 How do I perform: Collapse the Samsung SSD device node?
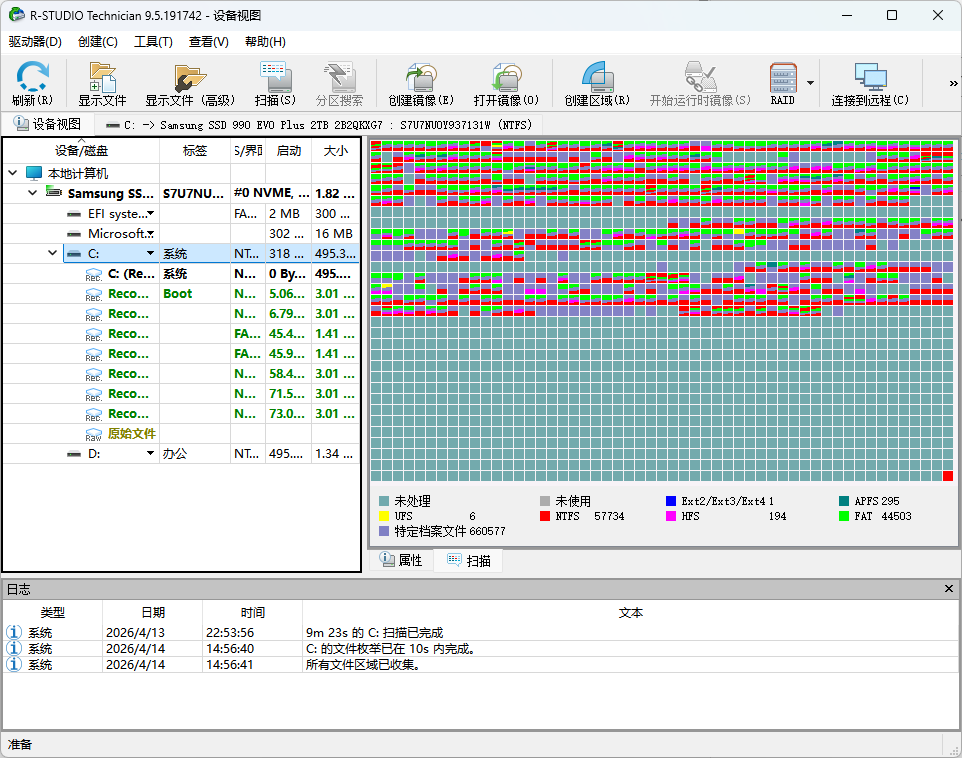pyautogui.click(x=32, y=193)
